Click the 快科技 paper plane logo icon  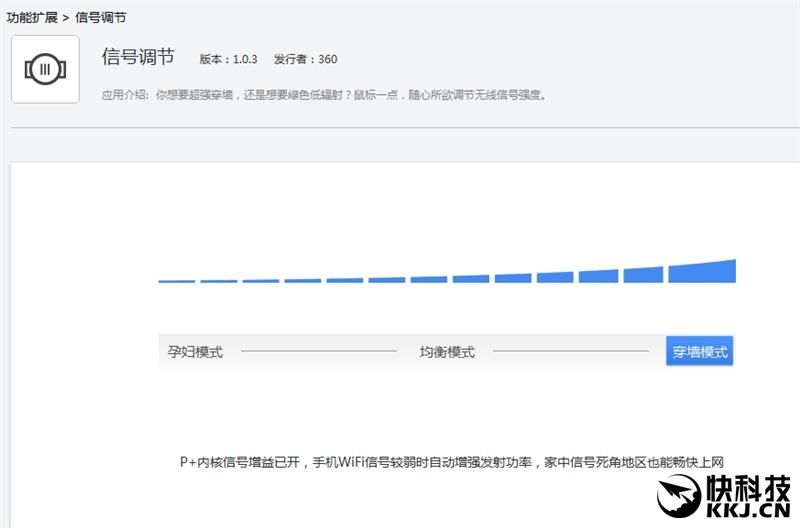(x=679, y=495)
